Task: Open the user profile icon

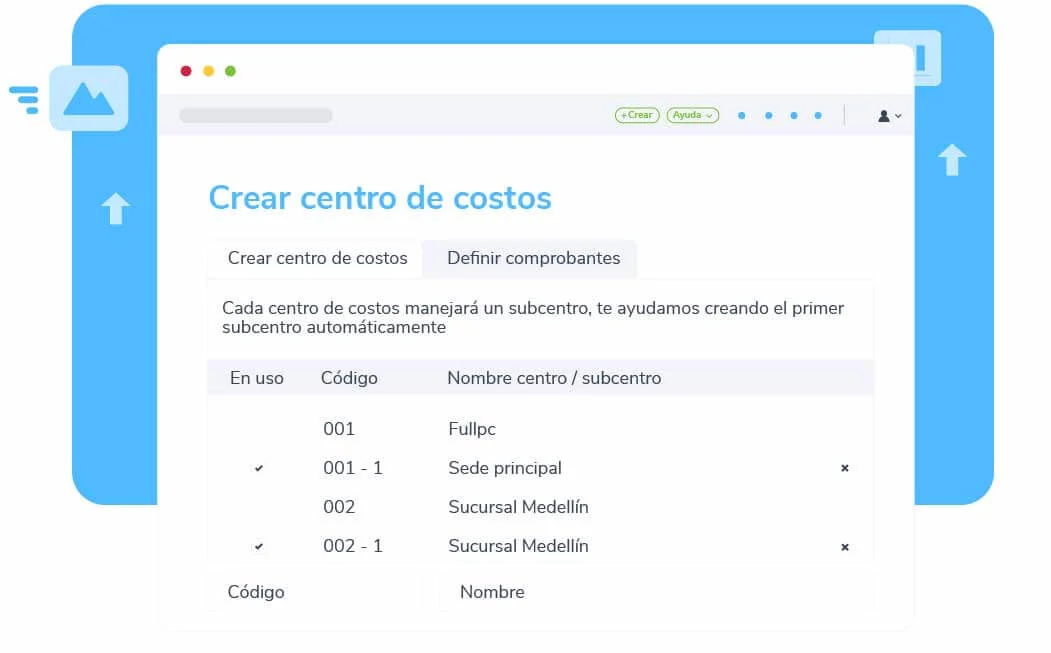Action: (x=885, y=115)
